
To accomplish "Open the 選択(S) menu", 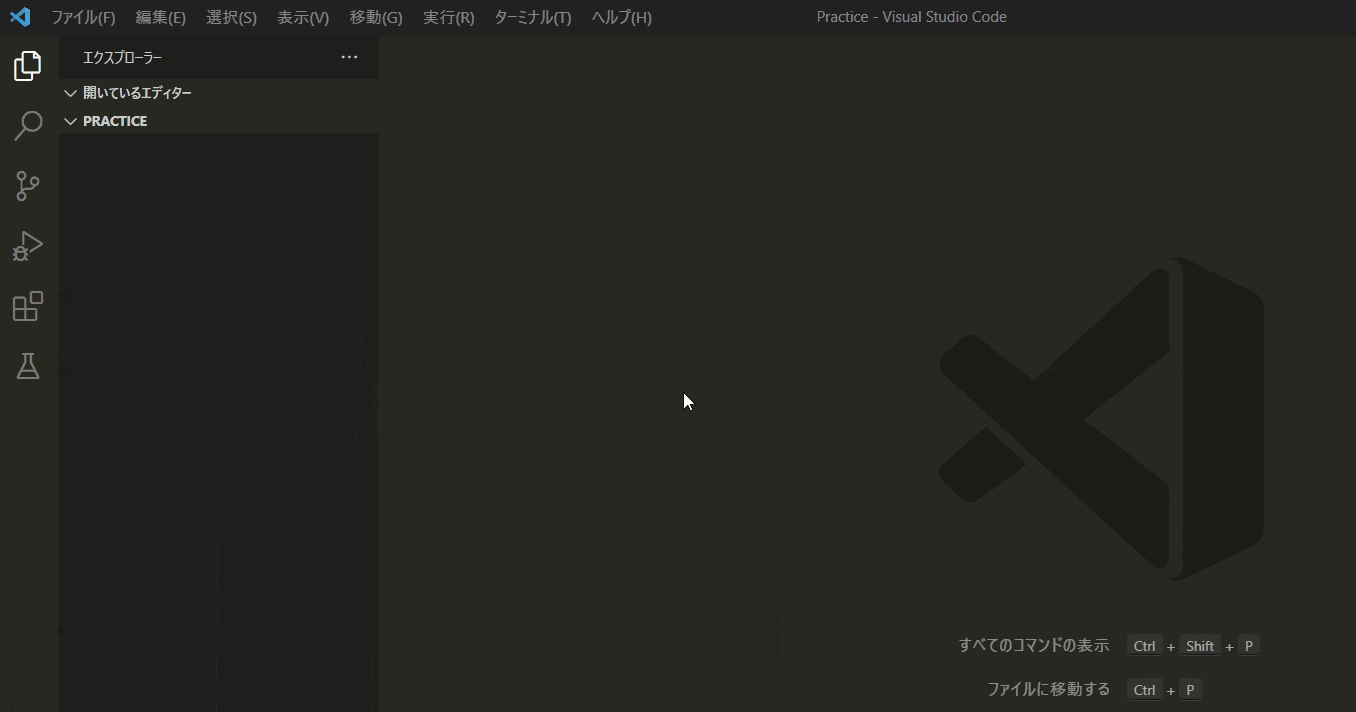I will point(231,17).
